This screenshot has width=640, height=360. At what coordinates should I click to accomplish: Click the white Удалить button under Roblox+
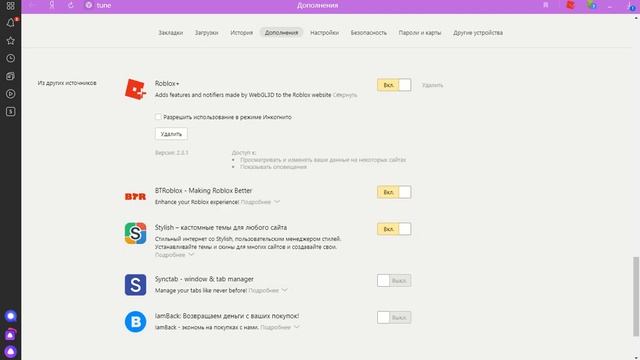point(171,134)
